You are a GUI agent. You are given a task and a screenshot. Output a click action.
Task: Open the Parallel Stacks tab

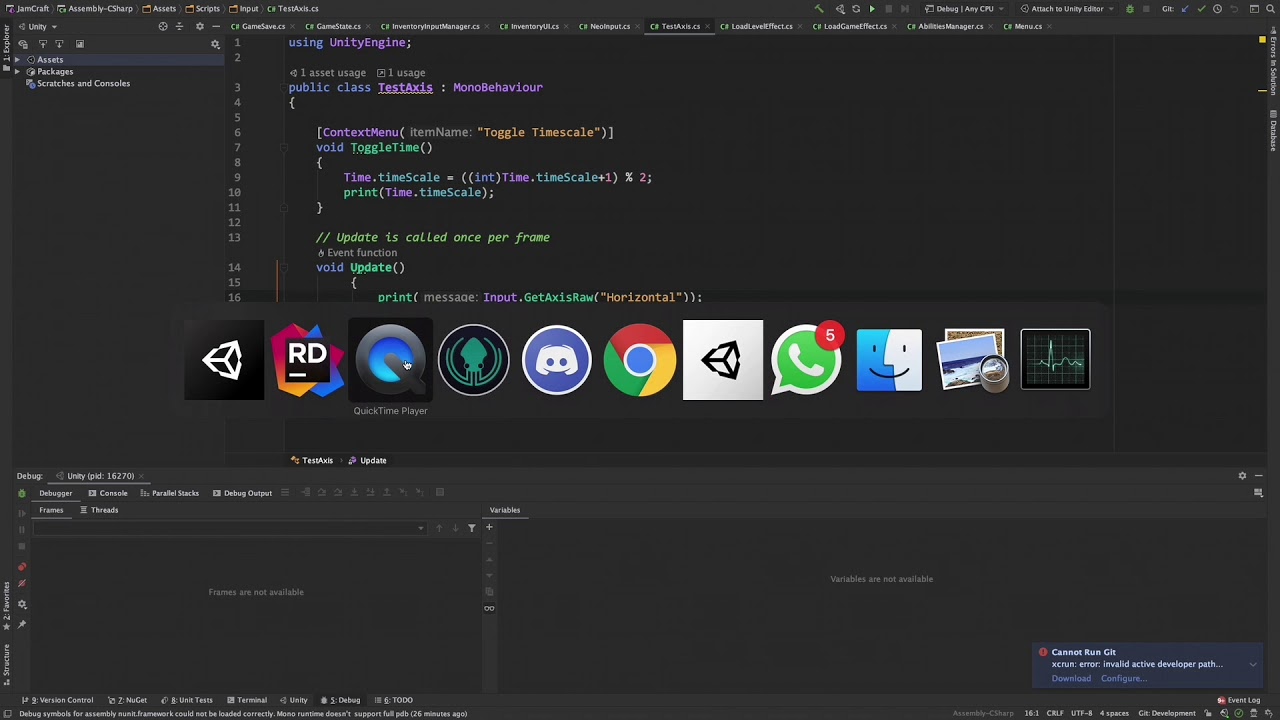170,493
